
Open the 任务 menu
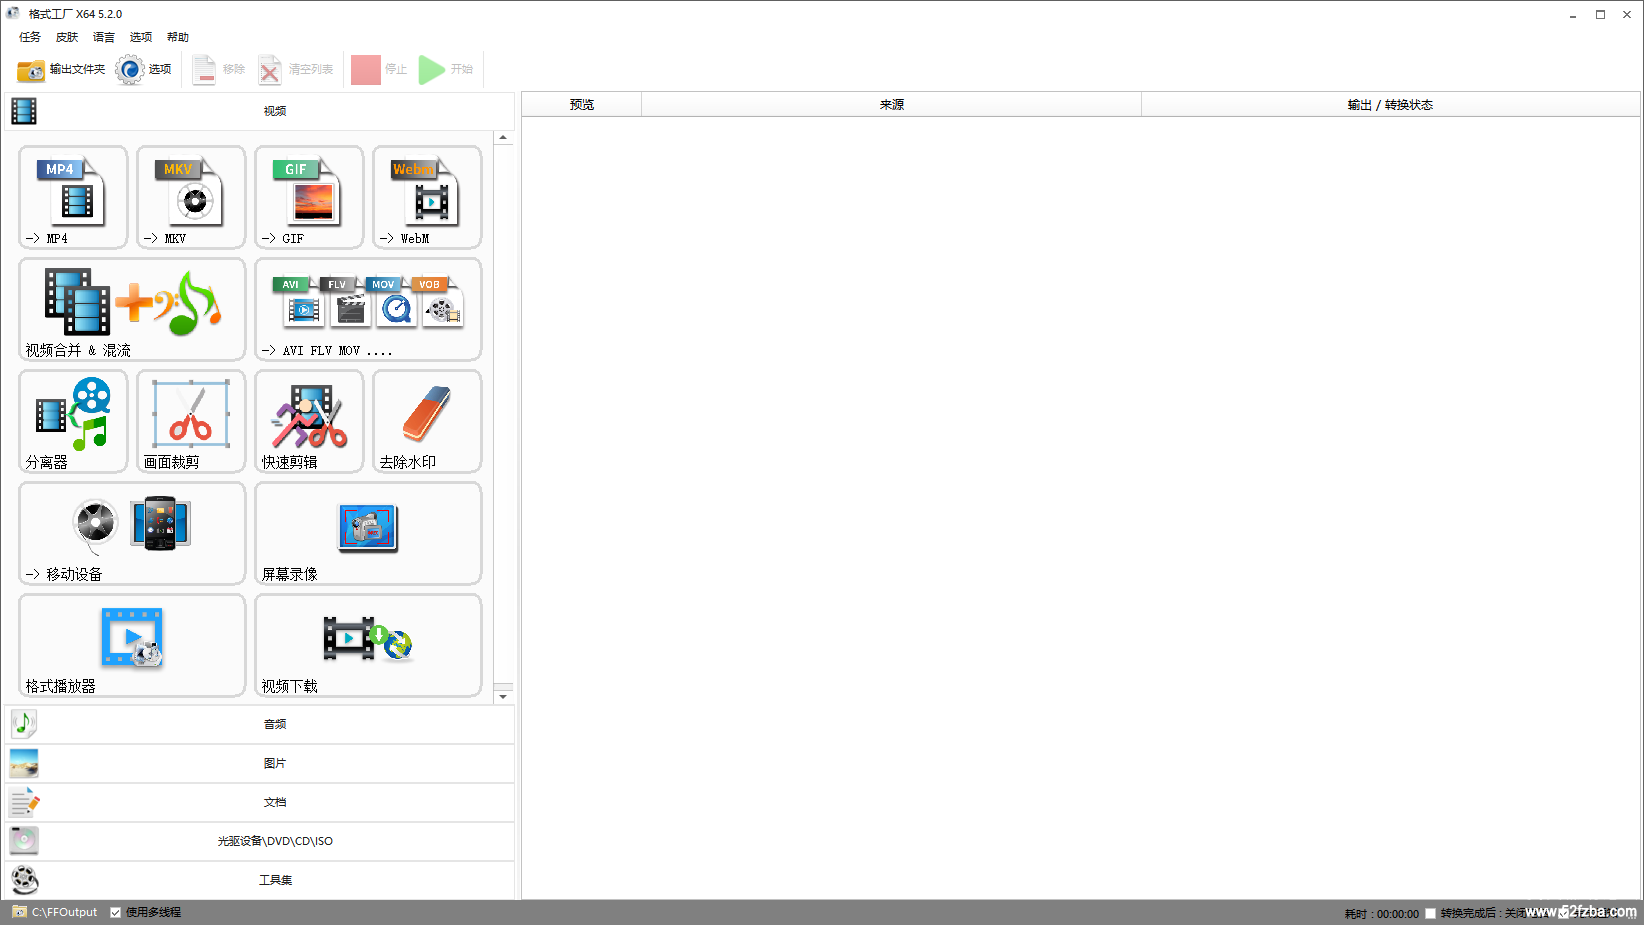pos(30,37)
